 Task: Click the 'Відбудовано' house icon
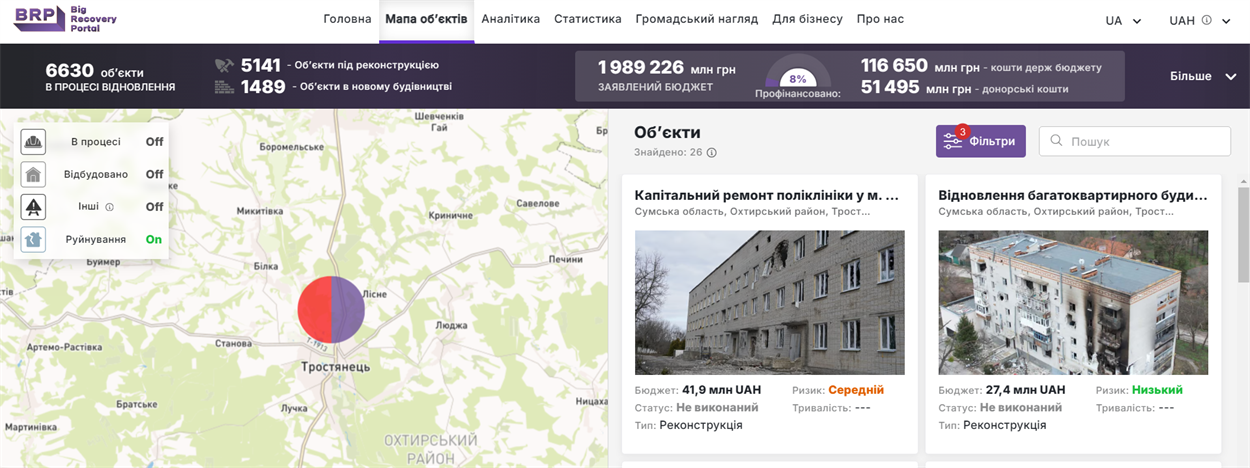[x=34, y=174]
